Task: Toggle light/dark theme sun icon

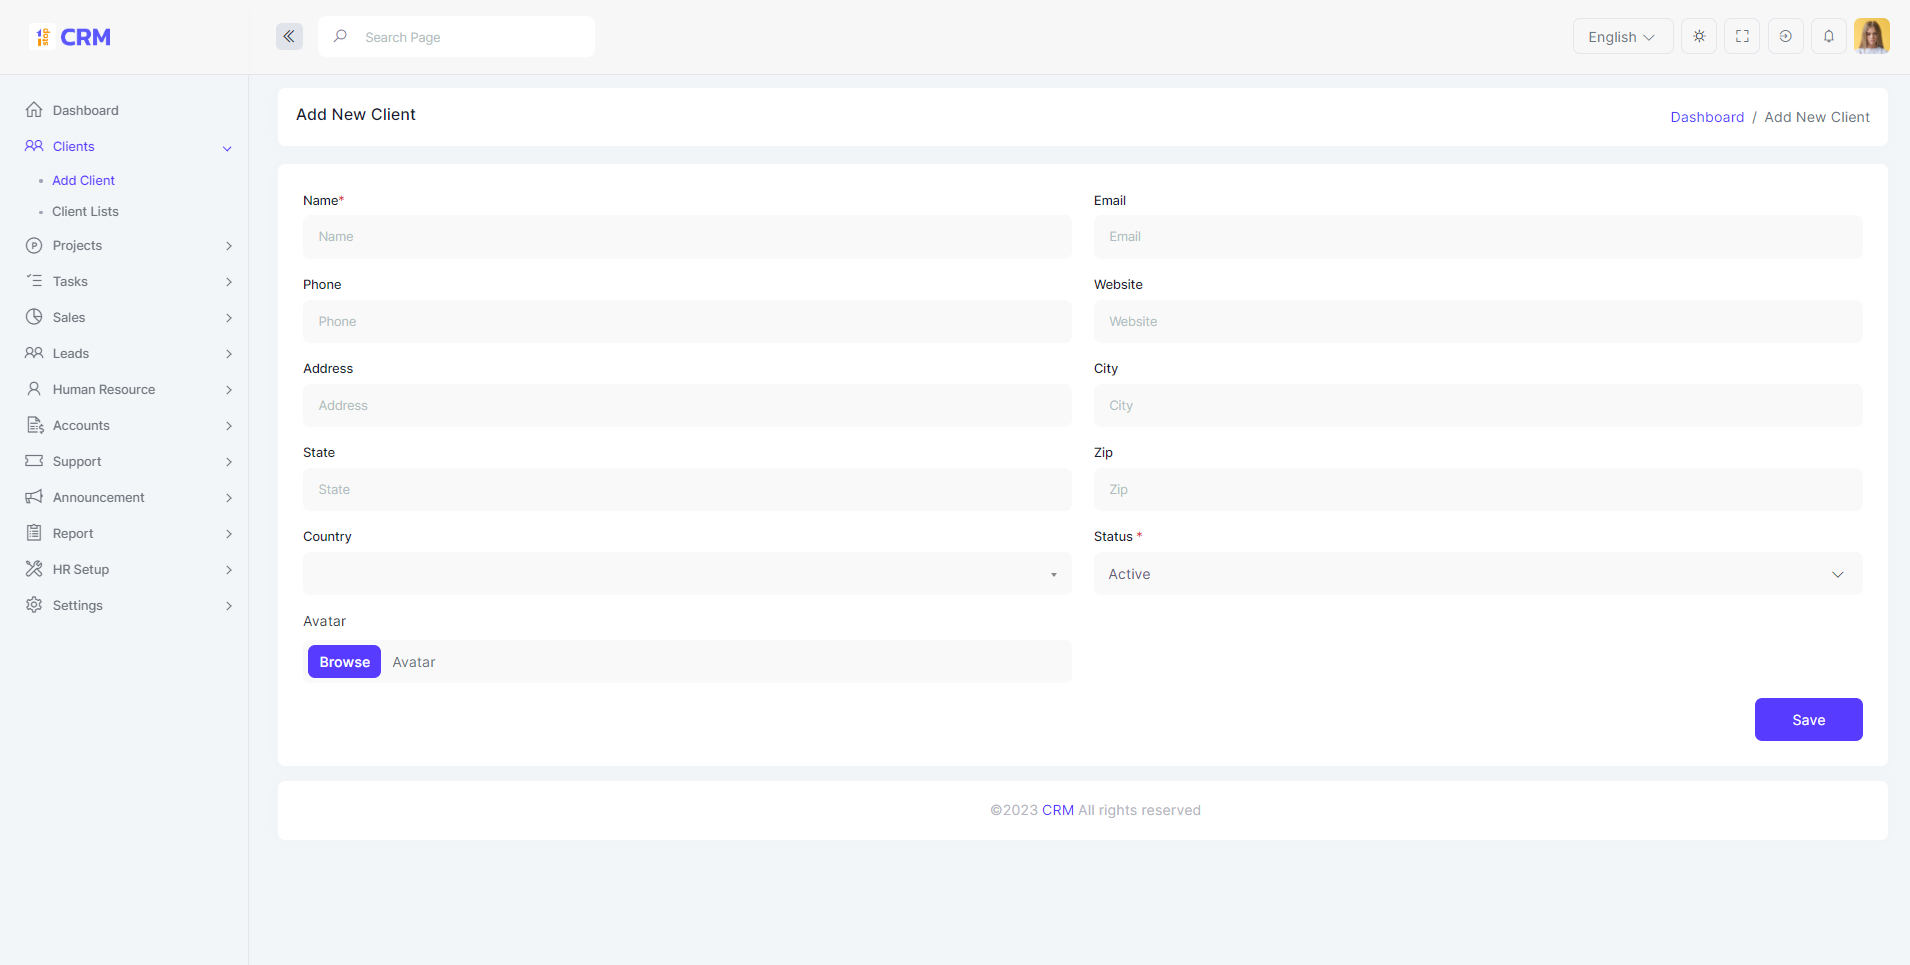Action: coord(1699,37)
